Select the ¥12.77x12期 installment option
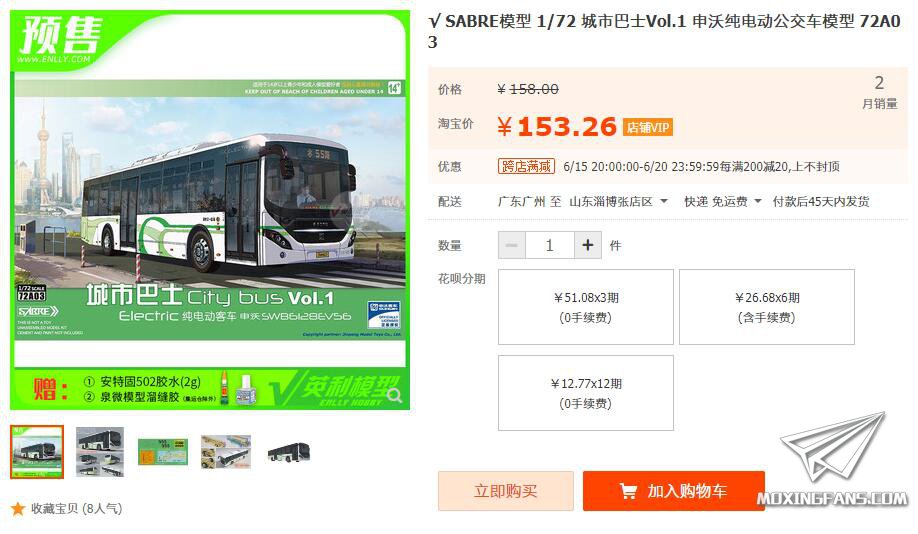The height and width of the screenshot is (534, 918). tap(586, 393)
